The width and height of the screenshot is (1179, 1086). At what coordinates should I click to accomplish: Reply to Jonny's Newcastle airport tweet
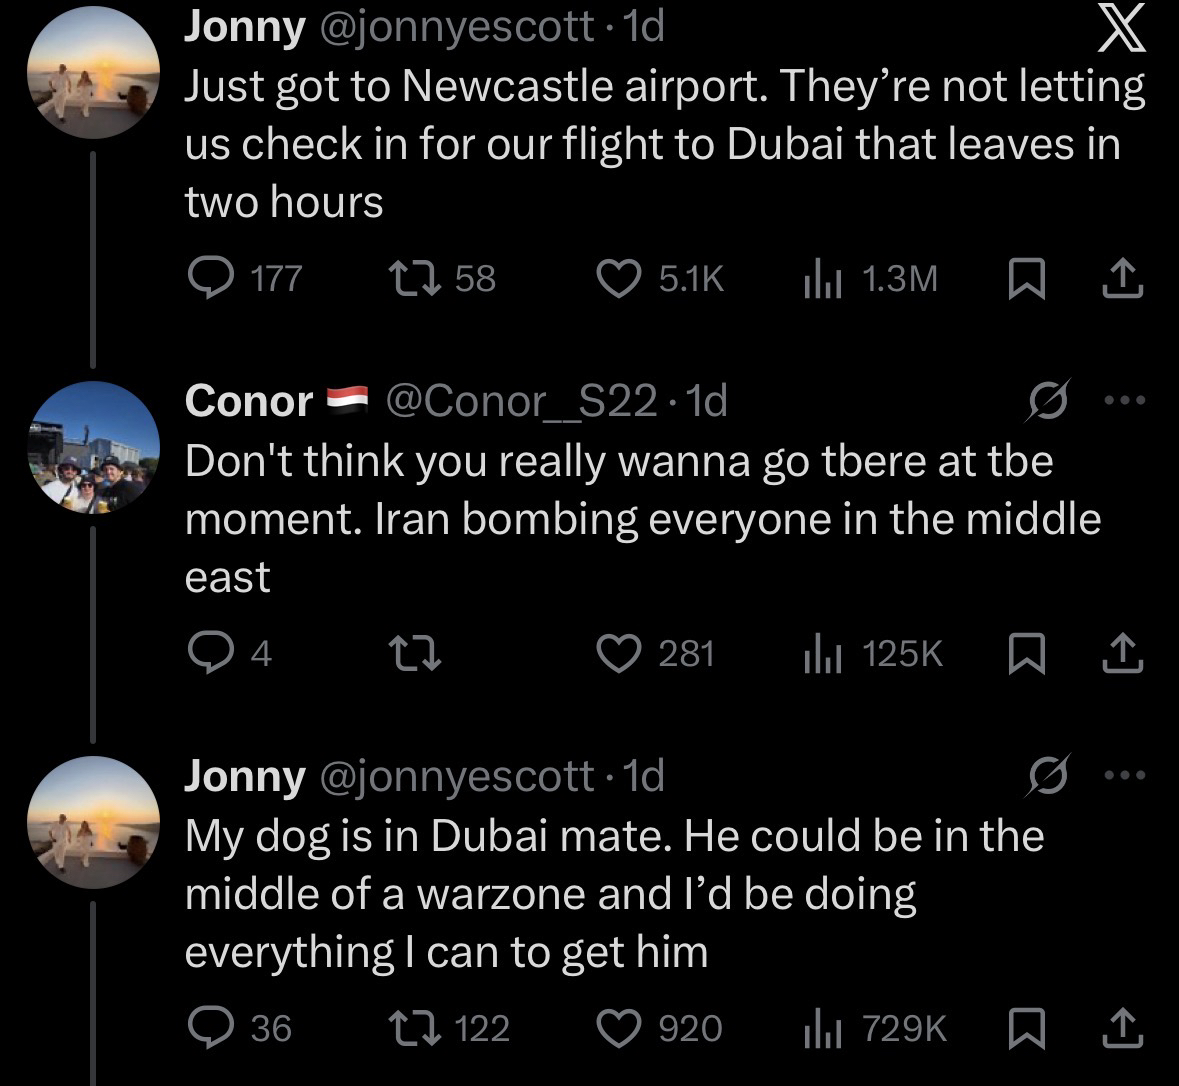tap(209, 278)
